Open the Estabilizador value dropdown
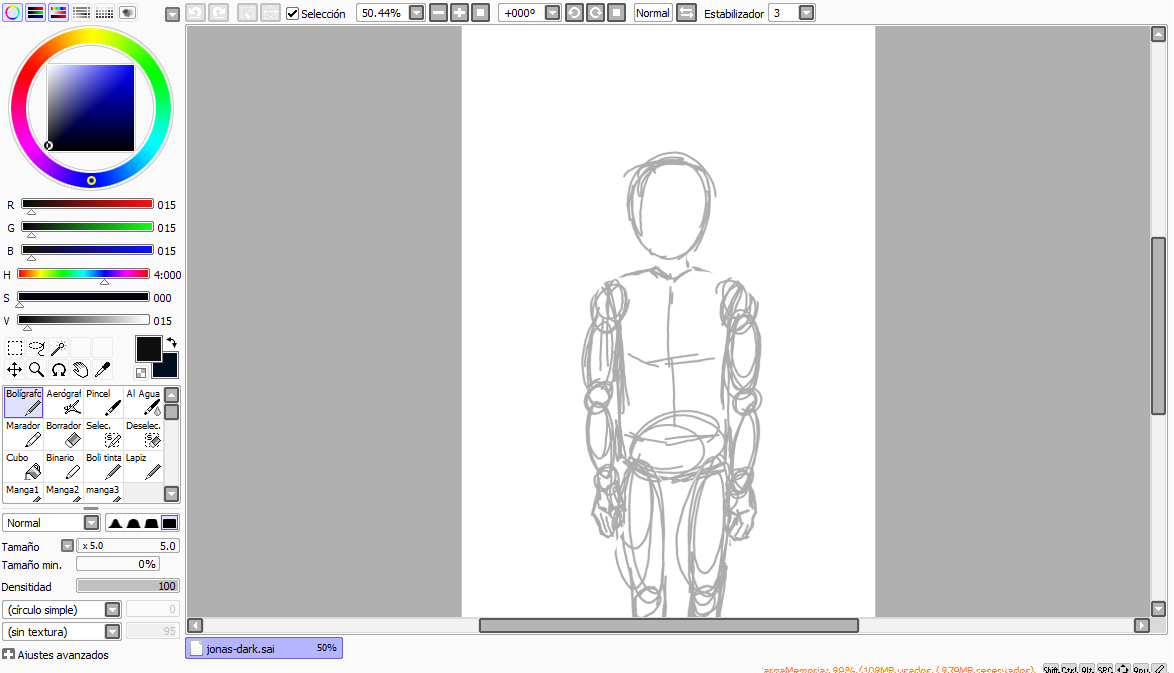 click(x=806, y=13)
